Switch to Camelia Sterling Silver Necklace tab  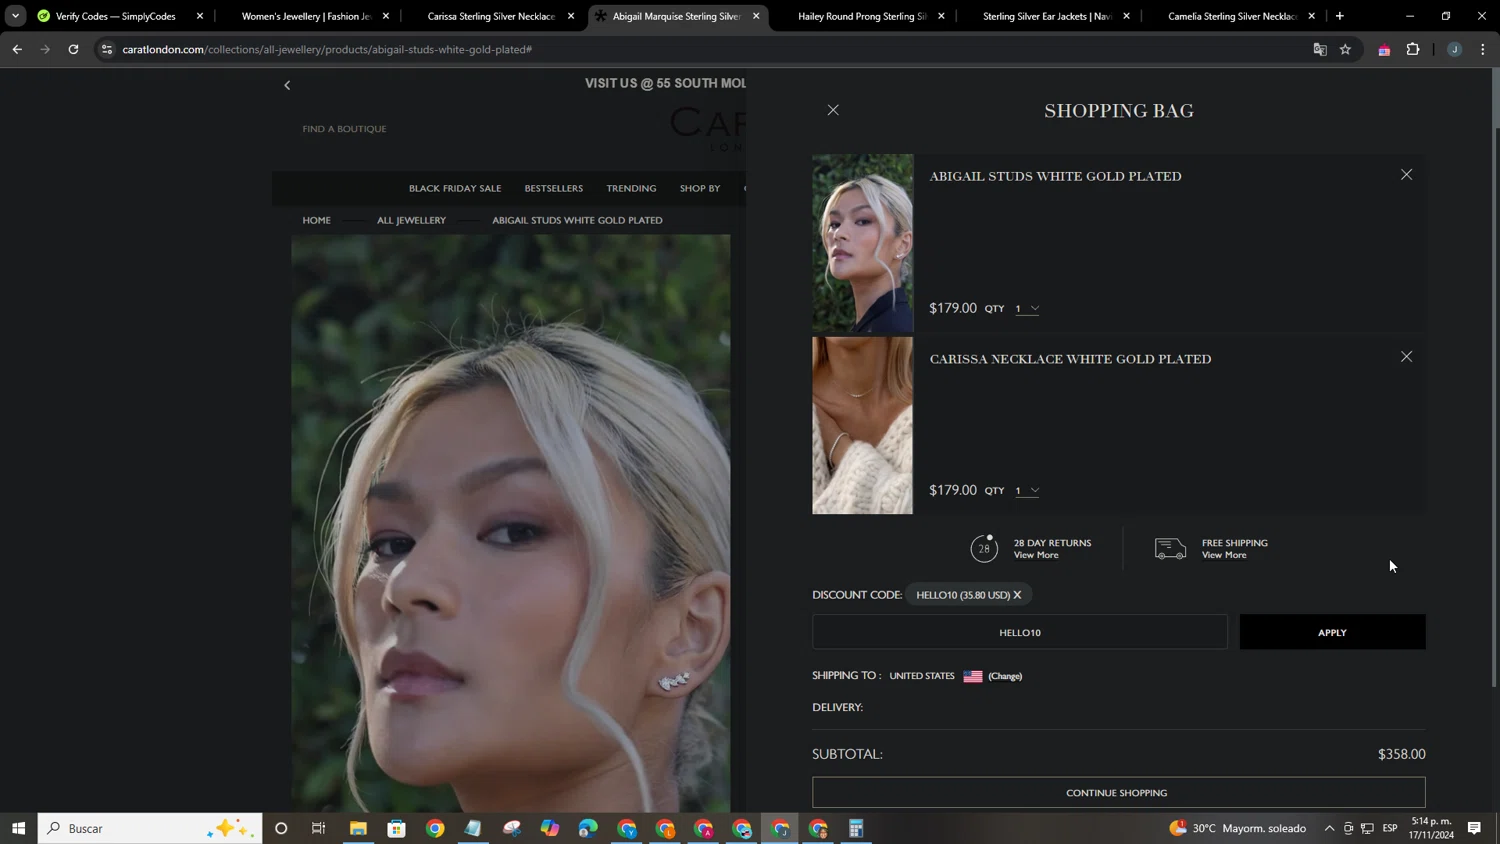pos(1232,16)
